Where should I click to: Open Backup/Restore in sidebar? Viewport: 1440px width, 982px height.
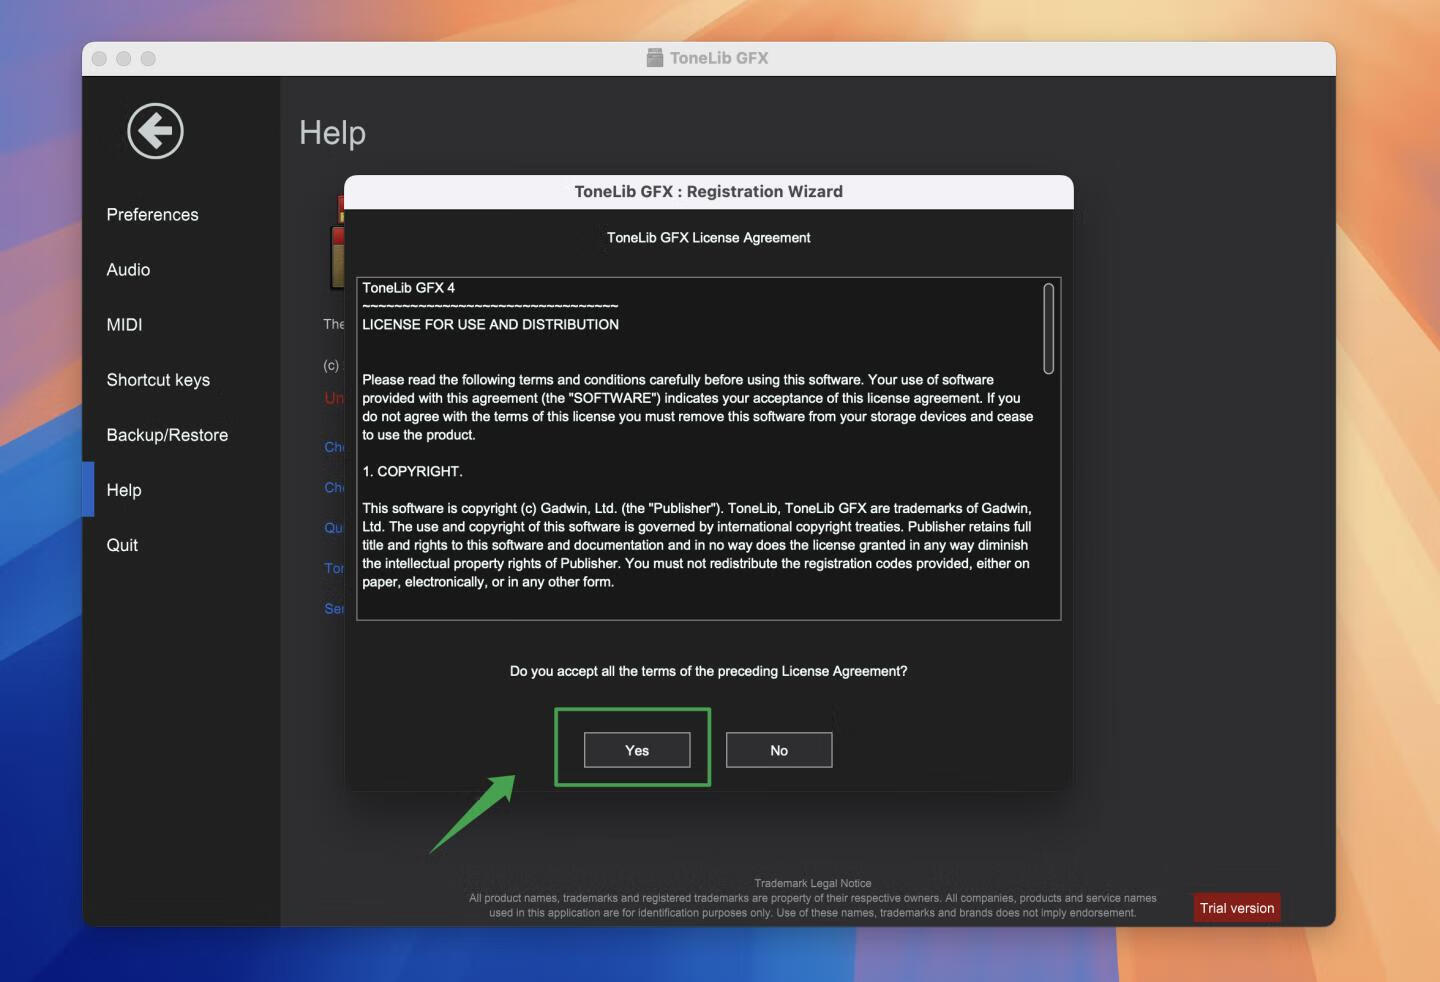coord(167,435)
